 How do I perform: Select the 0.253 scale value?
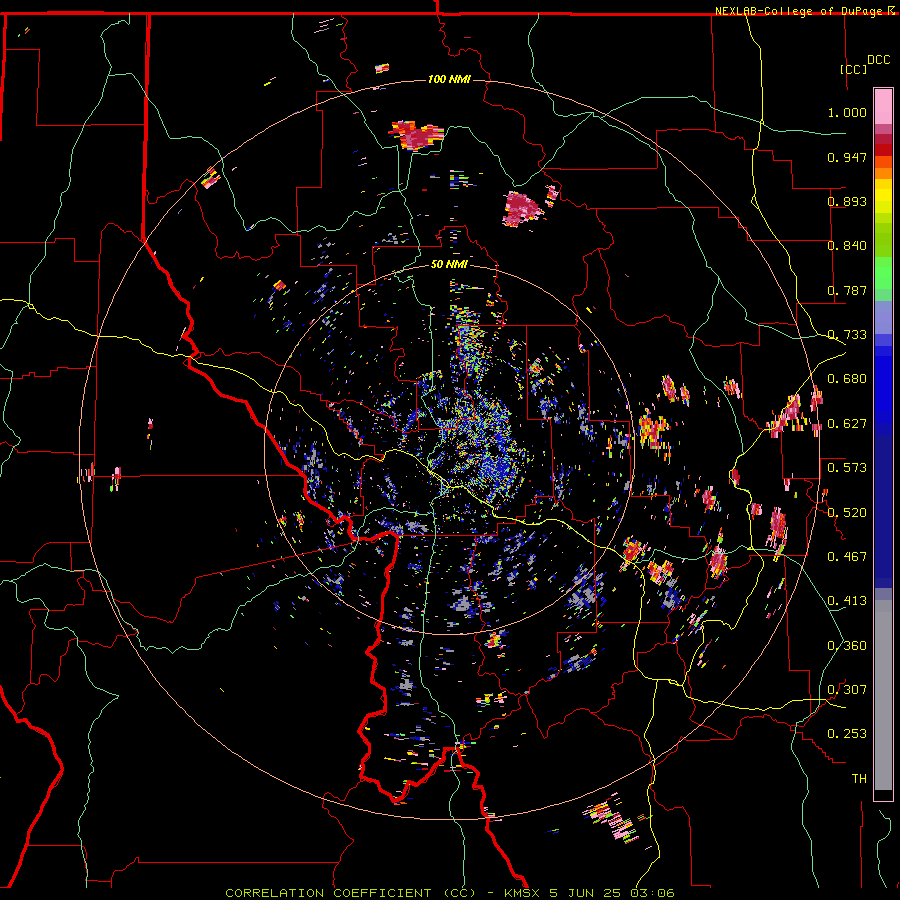click(847, 734)
